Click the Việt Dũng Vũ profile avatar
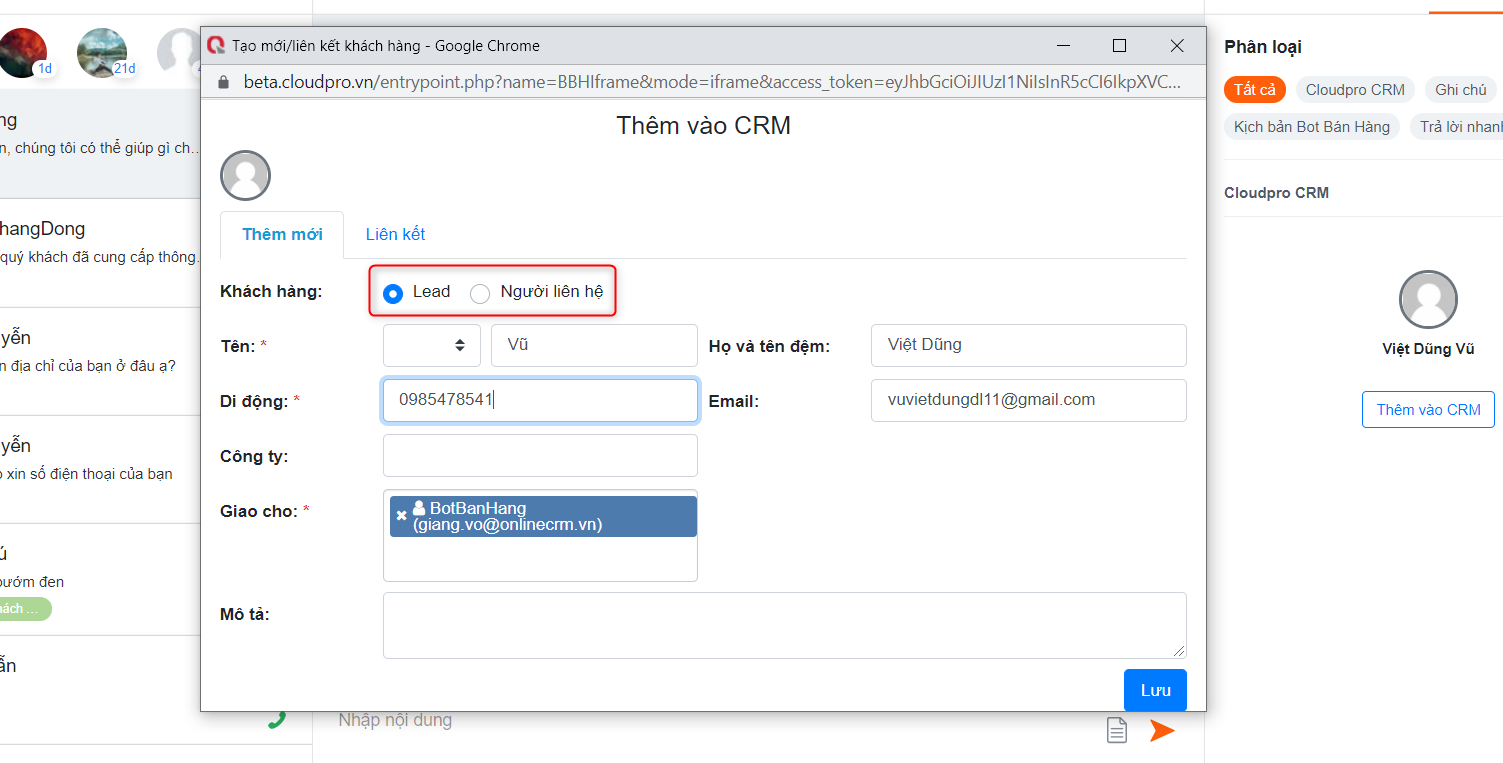The width and height of the screenshot is (1503, 763). click(x=1428, y=300)
